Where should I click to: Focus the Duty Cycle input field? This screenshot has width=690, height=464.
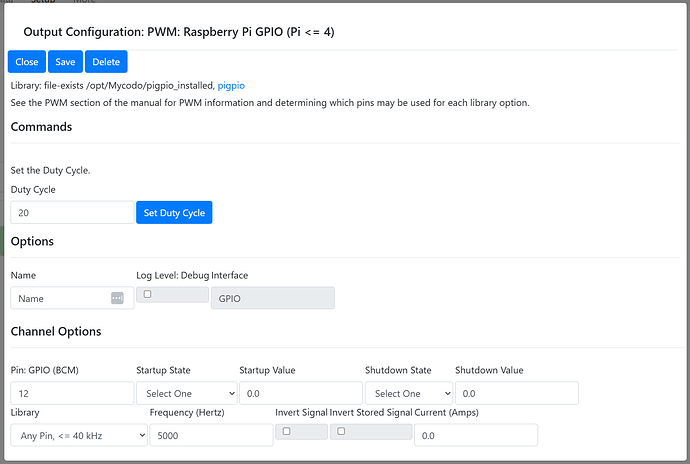(71, 213)
